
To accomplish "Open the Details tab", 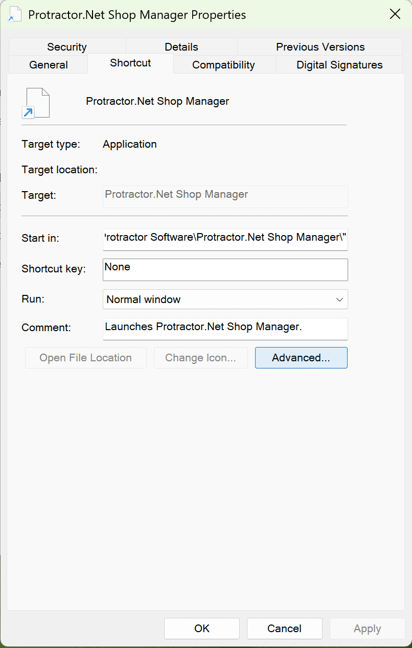I will [x=181, y=47].
